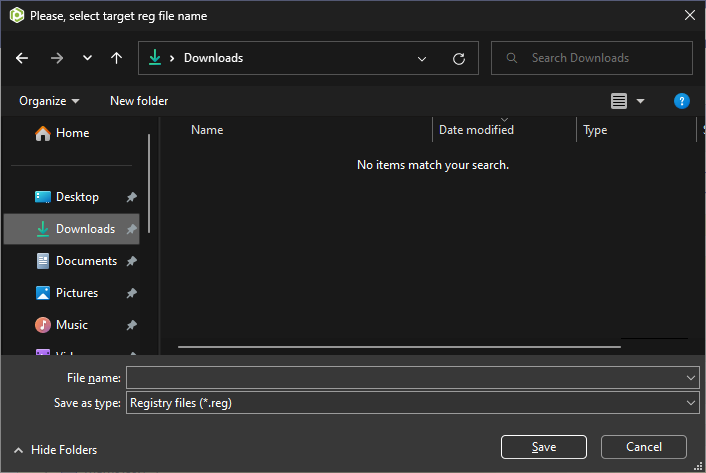Viewport: 706px width, 473px height.
Task: Refresh the Downloads folder
Action: (459, 59)
